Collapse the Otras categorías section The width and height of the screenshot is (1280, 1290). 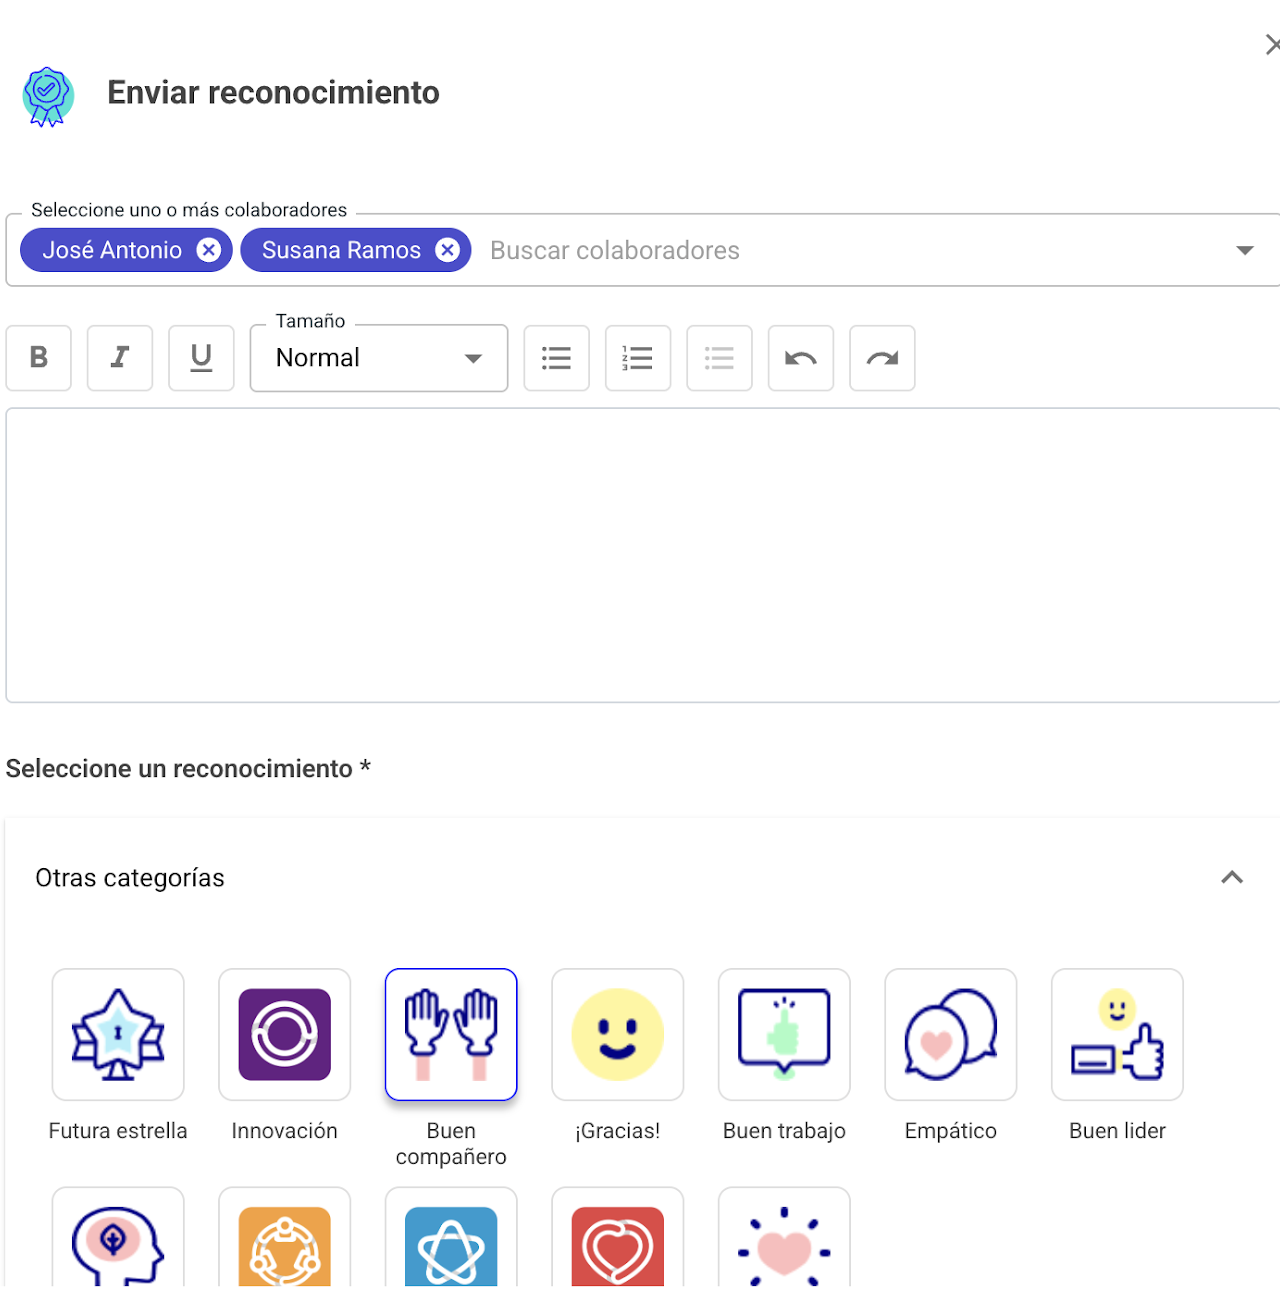click(1232, 878)
